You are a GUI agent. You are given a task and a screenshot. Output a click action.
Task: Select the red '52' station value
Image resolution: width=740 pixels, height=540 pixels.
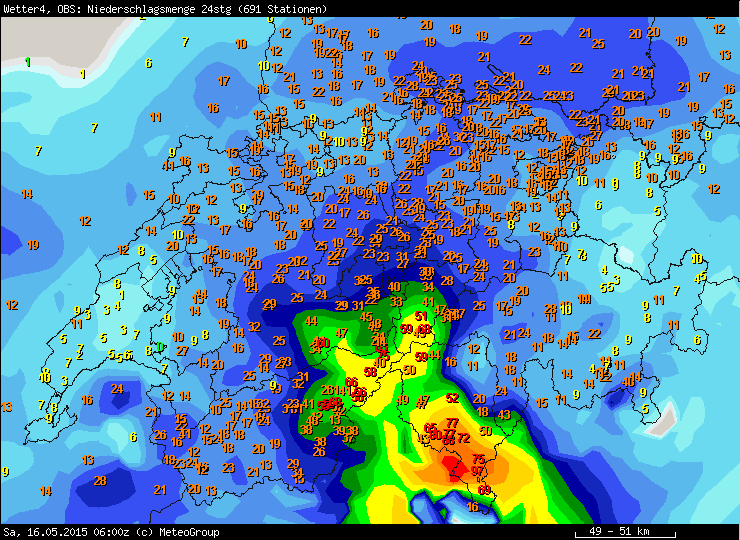[452, 398]
